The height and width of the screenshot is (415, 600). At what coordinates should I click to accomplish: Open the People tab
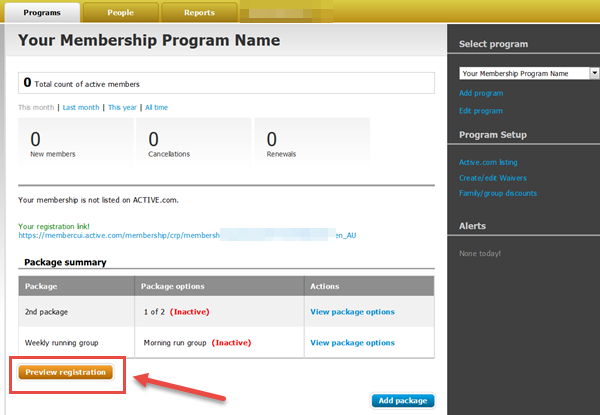(x=119, y=13)
